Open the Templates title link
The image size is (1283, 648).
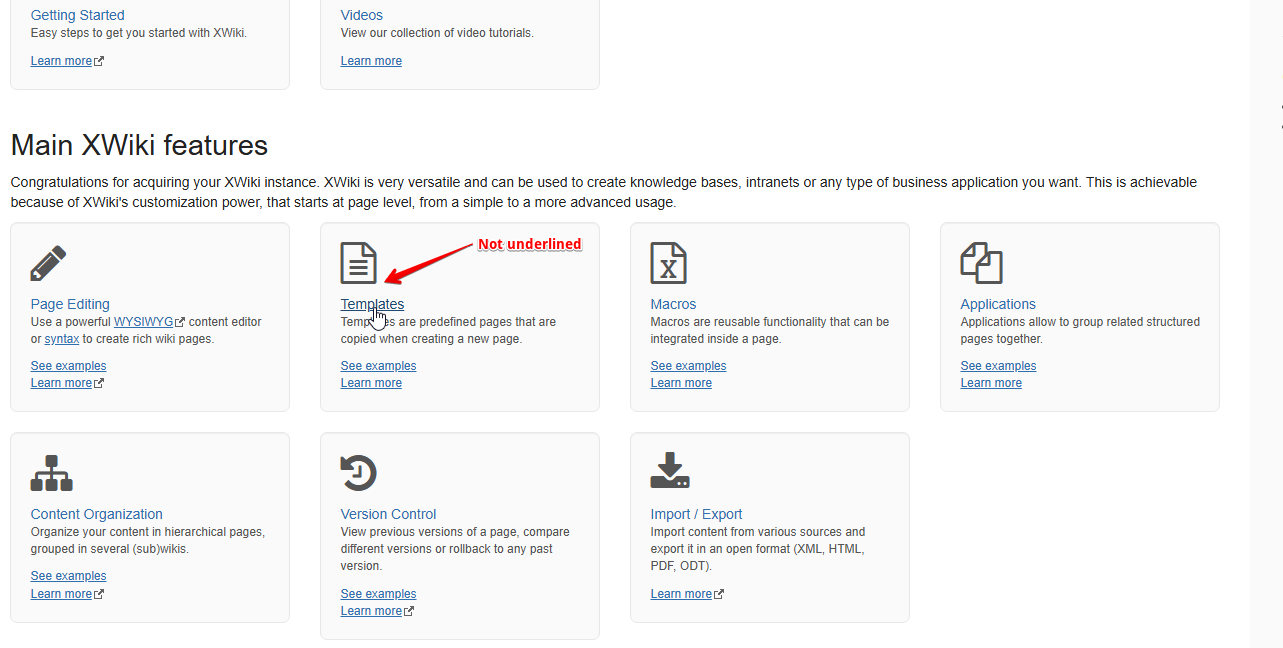(372, 304)
